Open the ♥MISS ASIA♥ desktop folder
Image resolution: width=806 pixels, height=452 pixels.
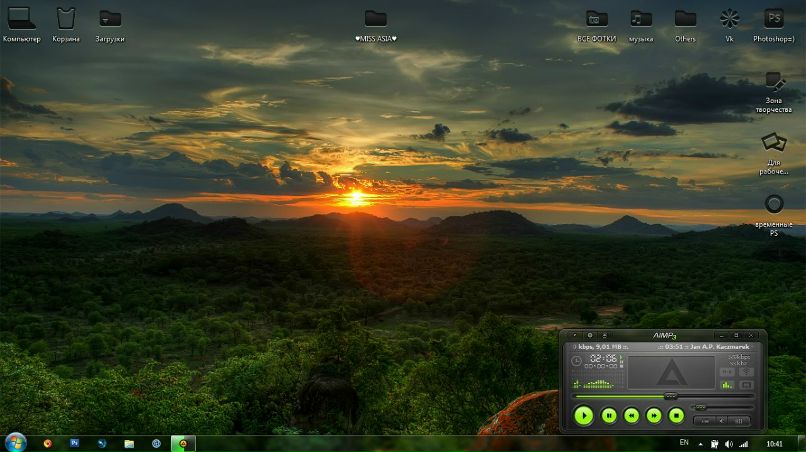click(376, 19)
